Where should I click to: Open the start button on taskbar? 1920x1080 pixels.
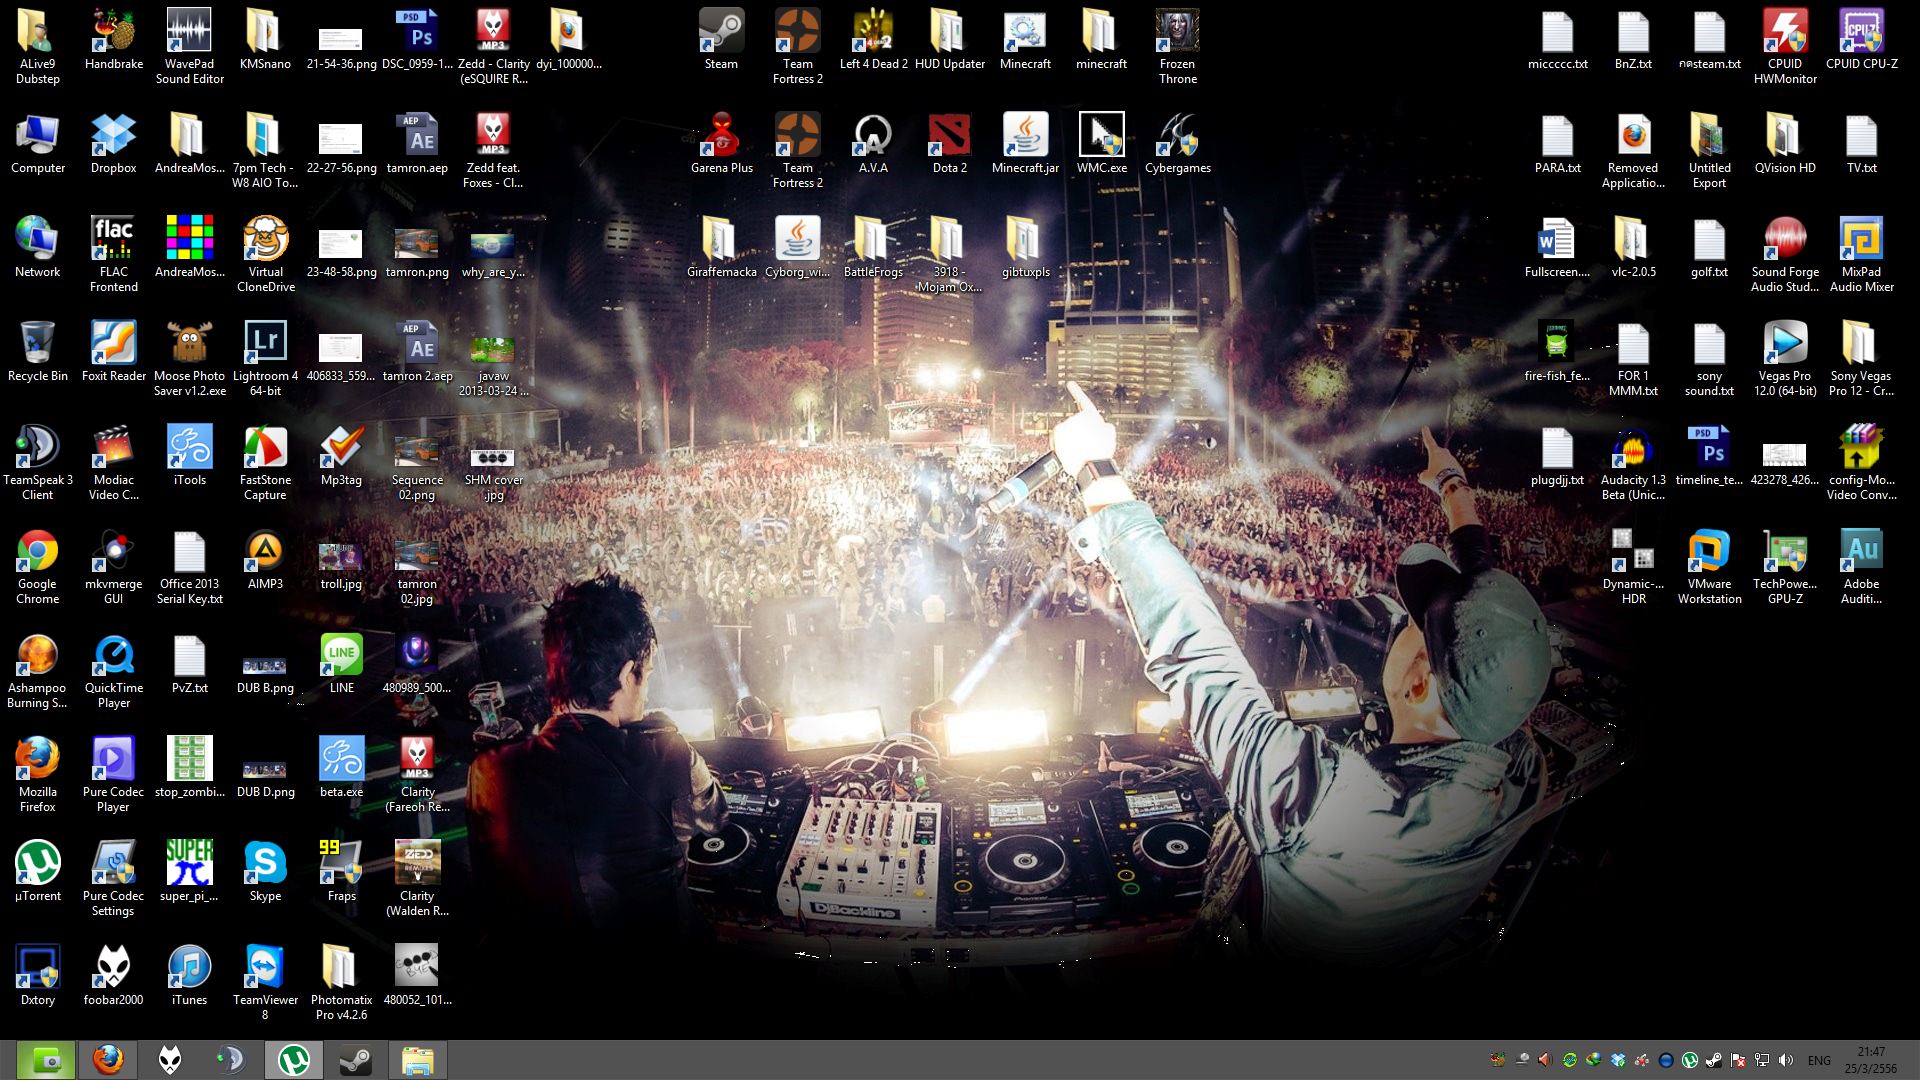coord(46,1060)
